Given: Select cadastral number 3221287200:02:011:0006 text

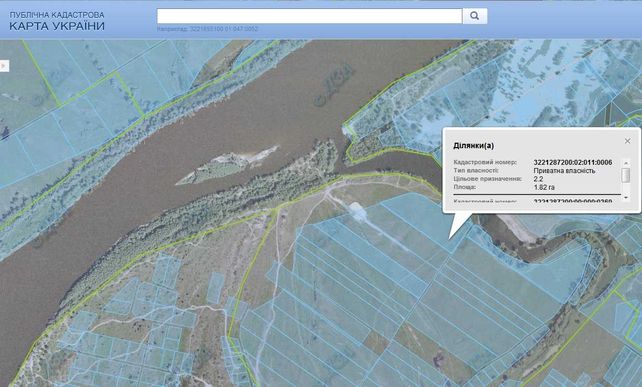Looking at the screenshot, I should [x=573, y=162].
